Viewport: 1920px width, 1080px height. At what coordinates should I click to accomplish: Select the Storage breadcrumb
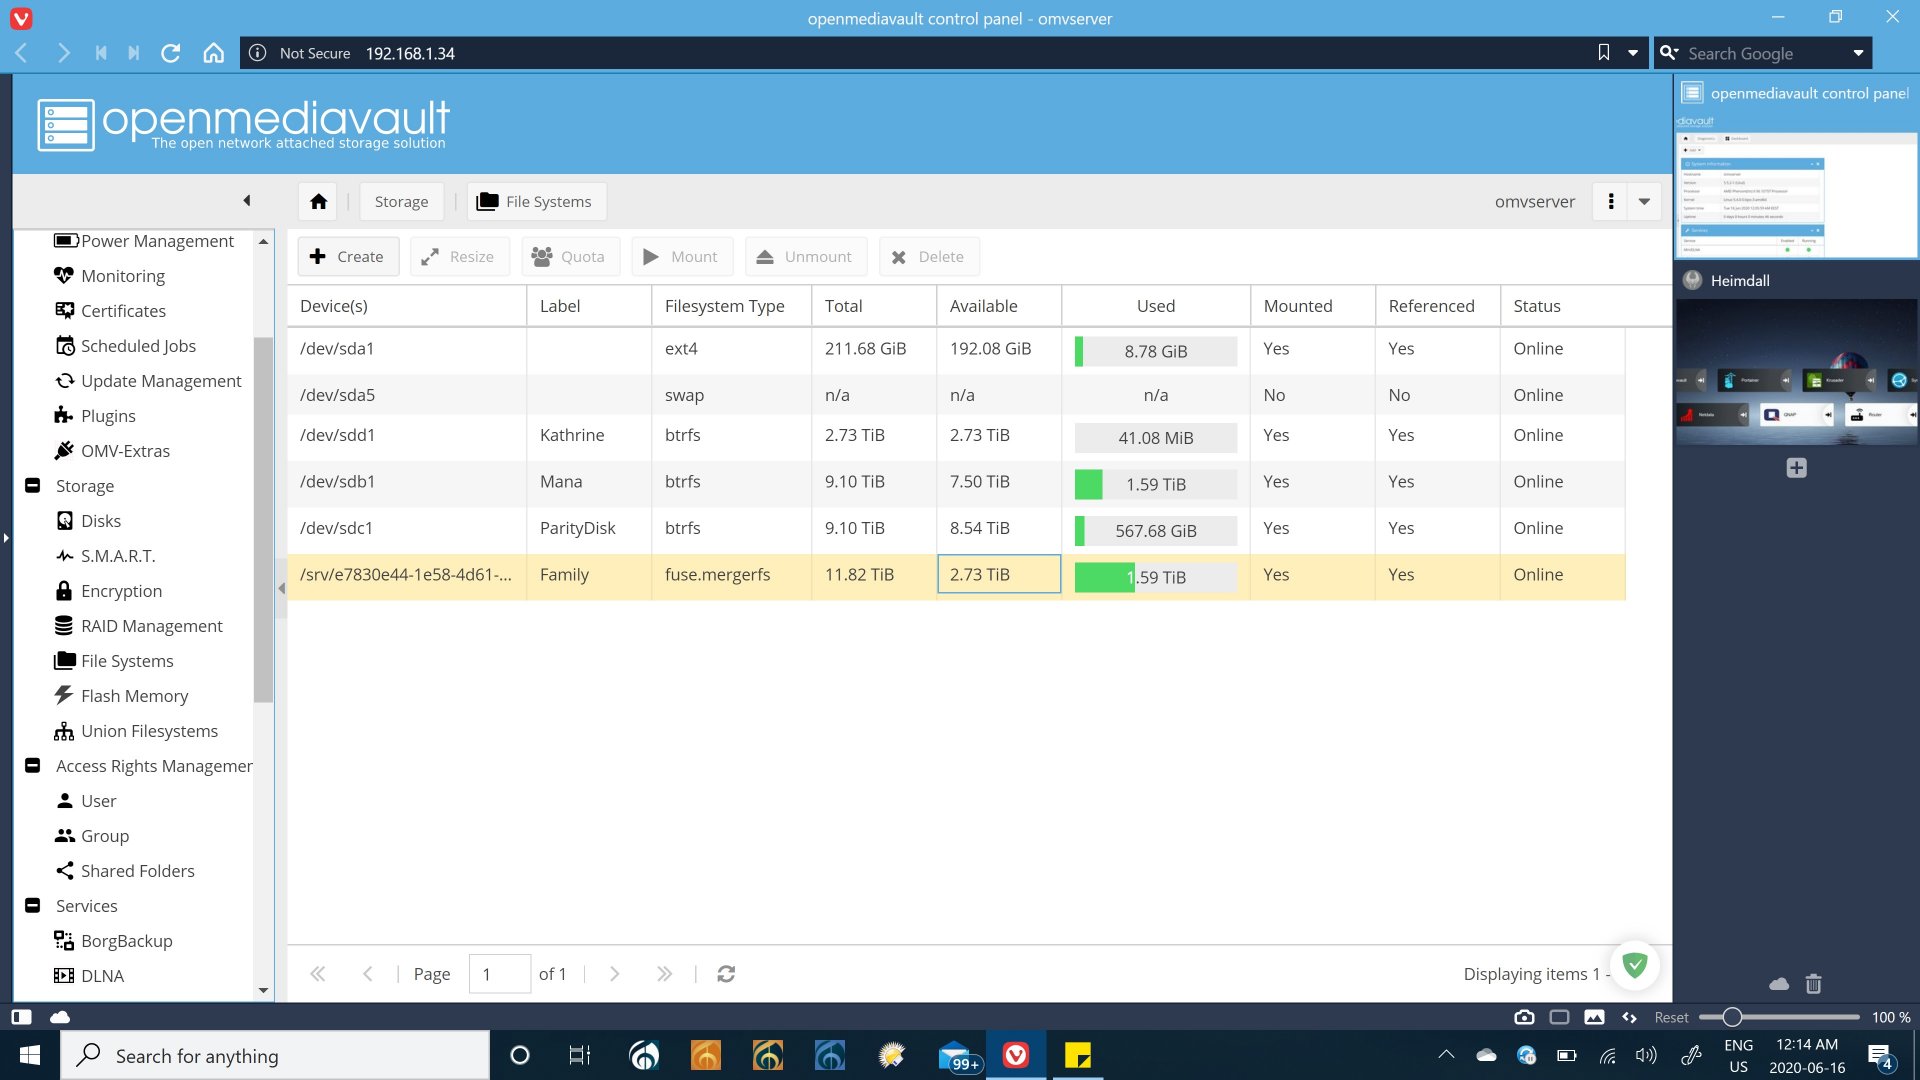[401, 201]
